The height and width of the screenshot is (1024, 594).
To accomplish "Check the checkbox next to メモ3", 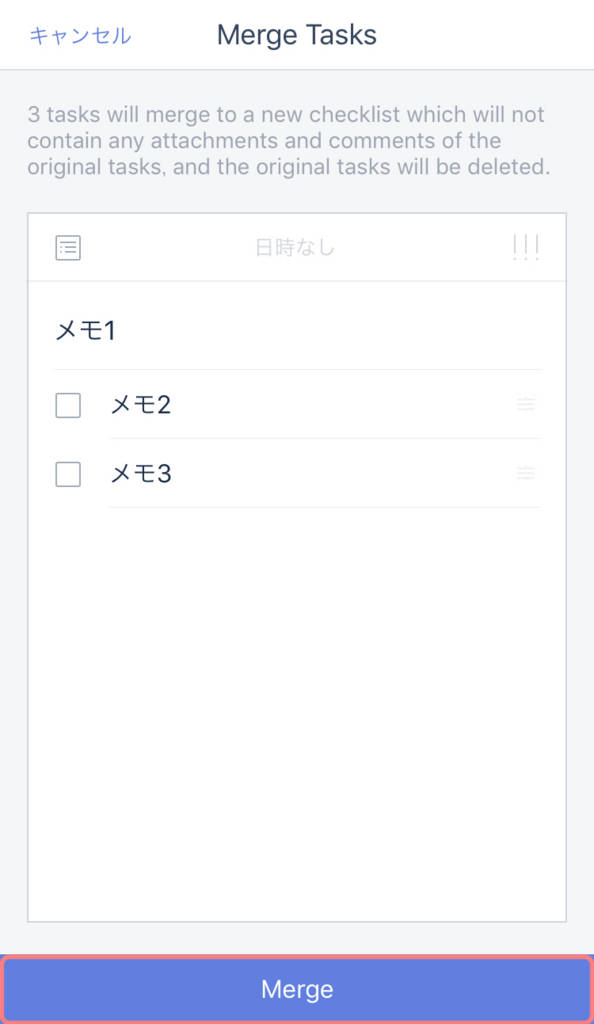I will point(67,473).
